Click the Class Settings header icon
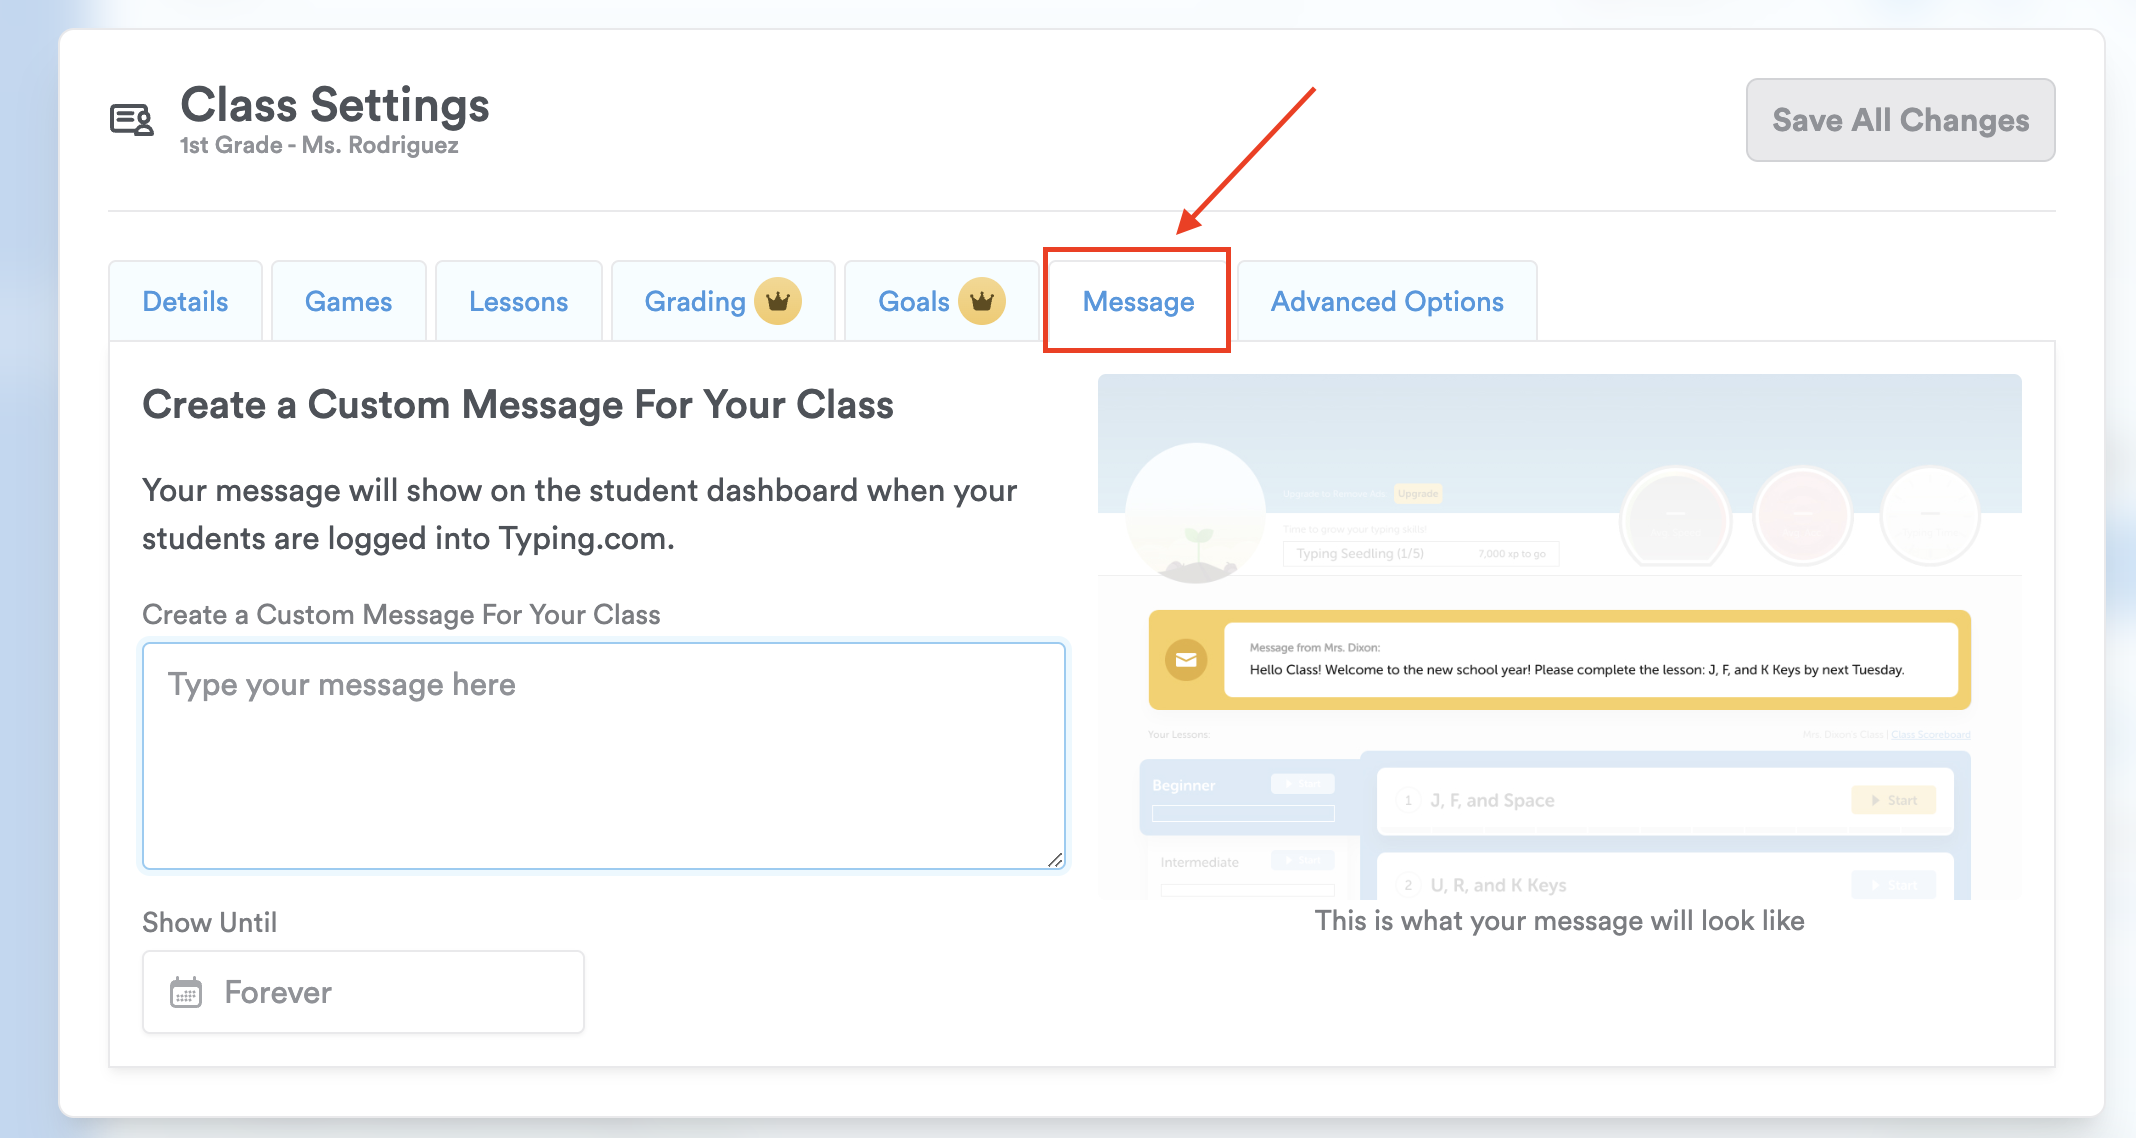Image resolution: width=2136 pixels, height=1138 pixels. 131,120
